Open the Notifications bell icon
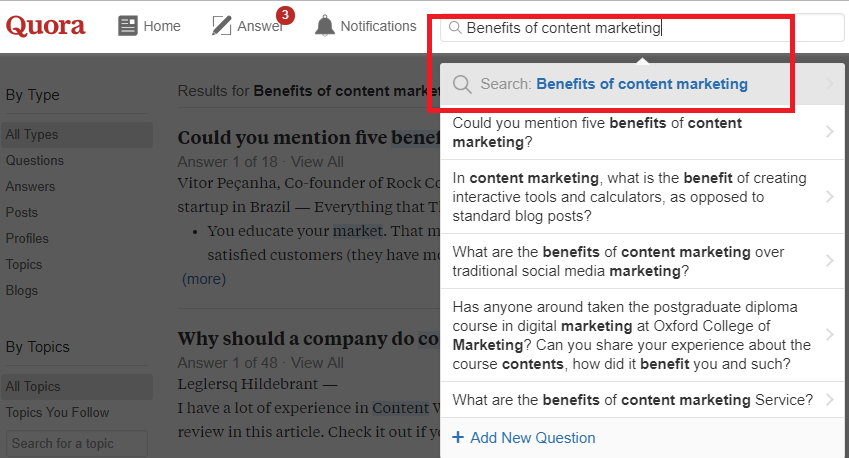This screenshot has height=458, width=849. (x=324, y=26)
